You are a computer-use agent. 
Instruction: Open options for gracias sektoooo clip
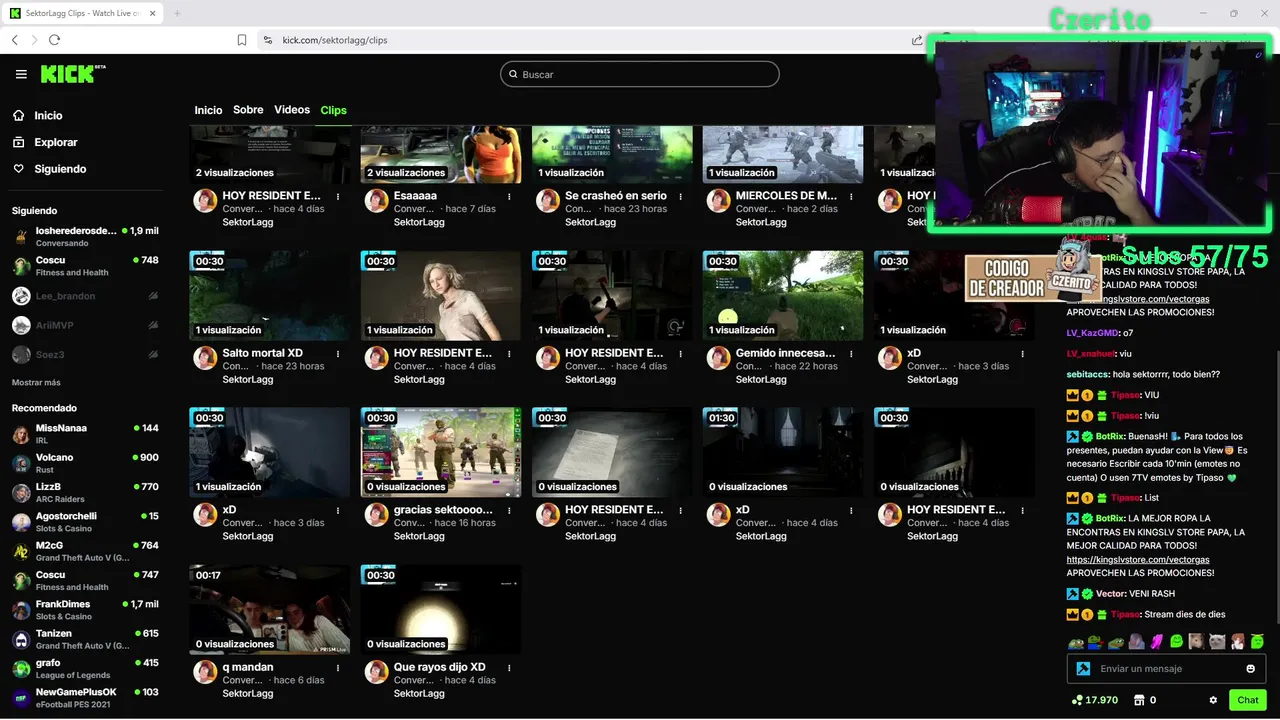510,511
